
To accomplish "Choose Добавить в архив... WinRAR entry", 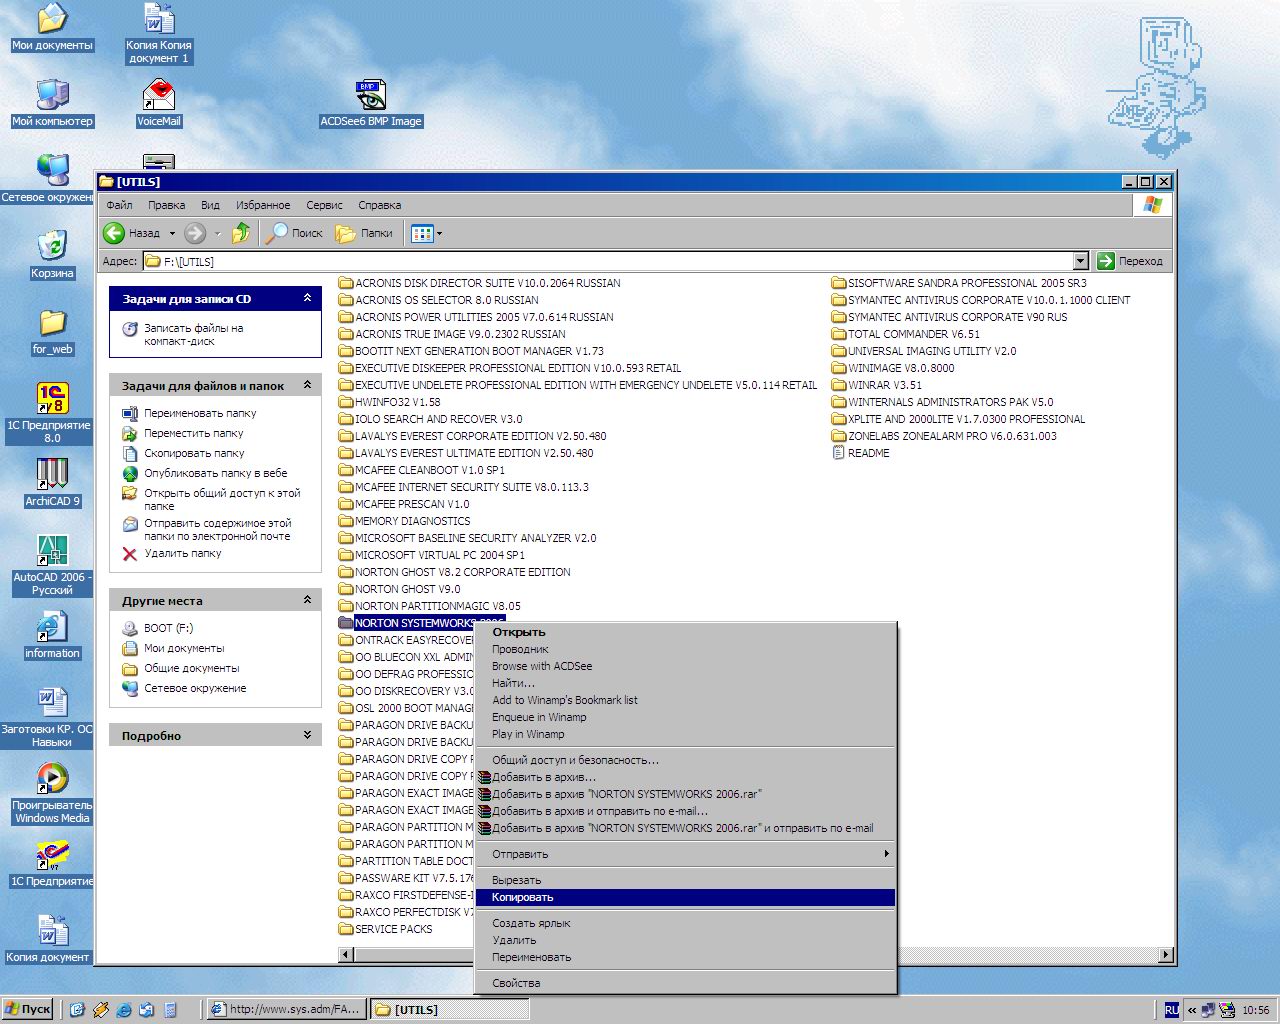I will point(685,777).
